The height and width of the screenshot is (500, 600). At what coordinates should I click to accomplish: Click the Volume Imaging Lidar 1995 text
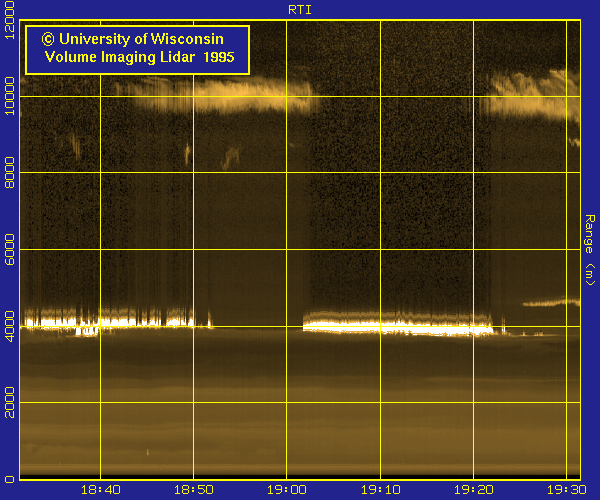click(x=139, y=57)
